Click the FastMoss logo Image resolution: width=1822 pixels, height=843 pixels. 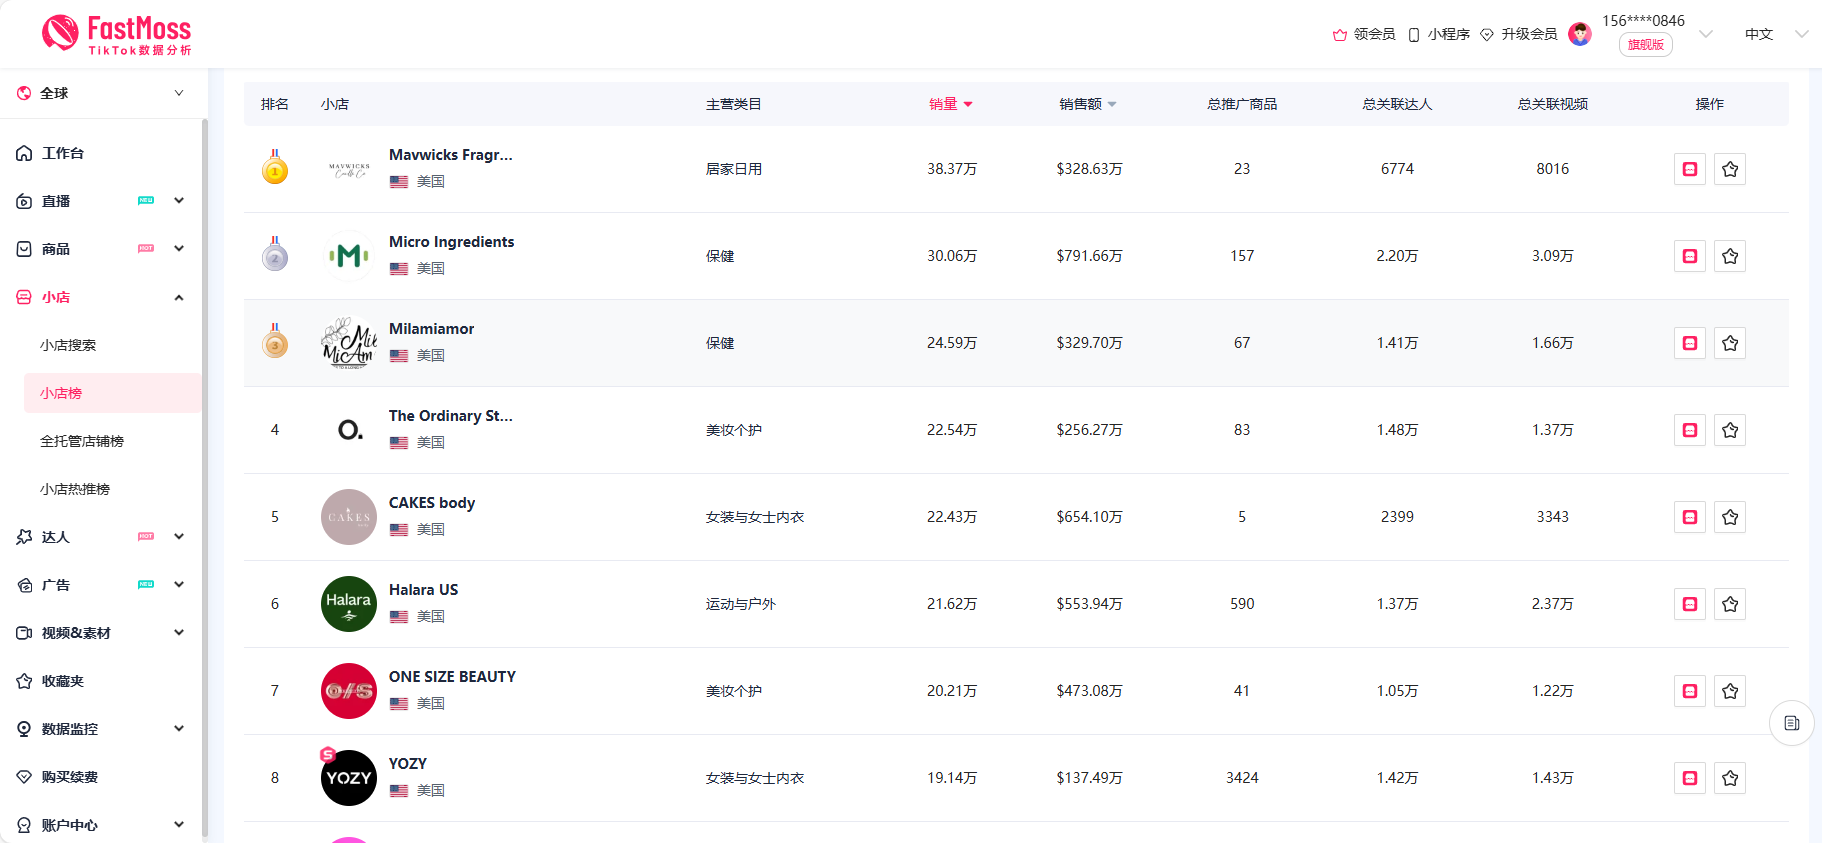click(x=116, y=34)
